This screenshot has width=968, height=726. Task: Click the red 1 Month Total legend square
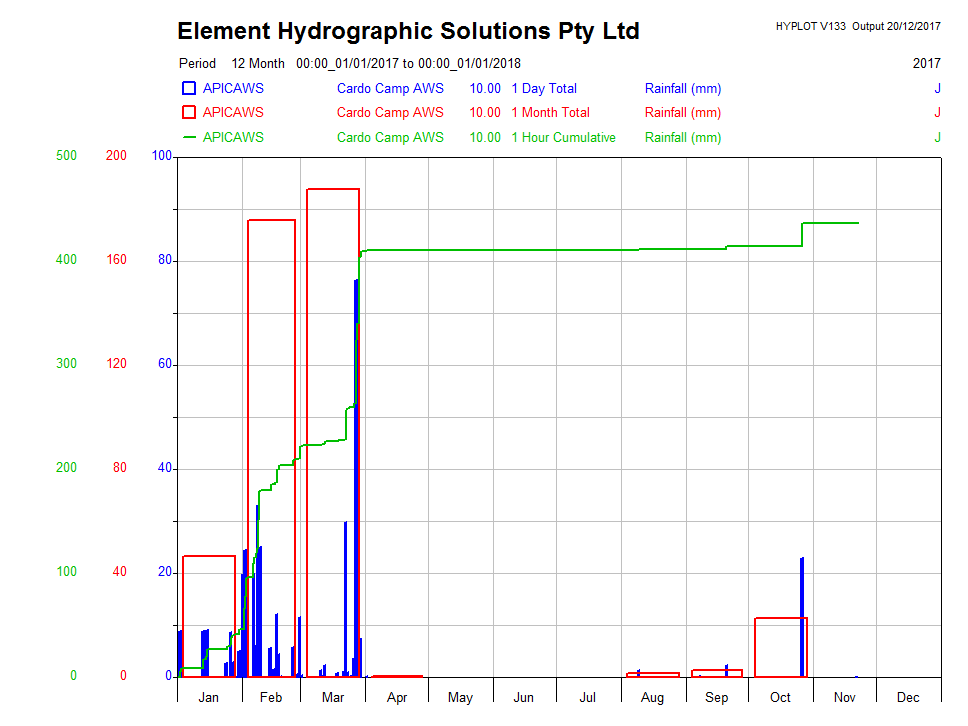[188, 113]
